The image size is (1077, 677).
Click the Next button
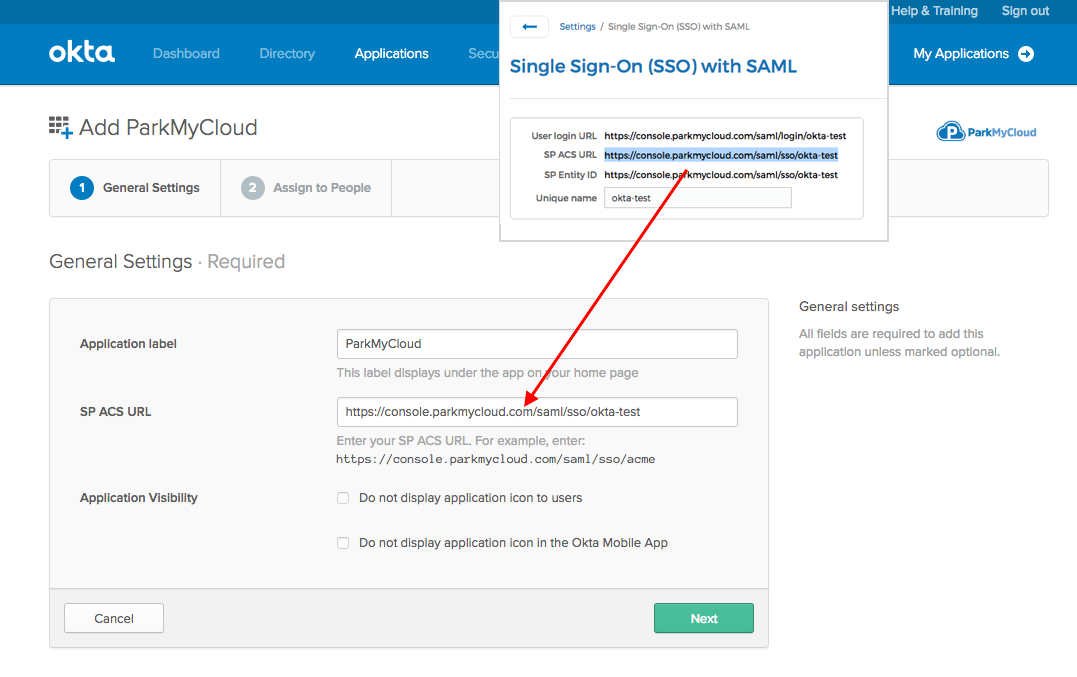703,618
